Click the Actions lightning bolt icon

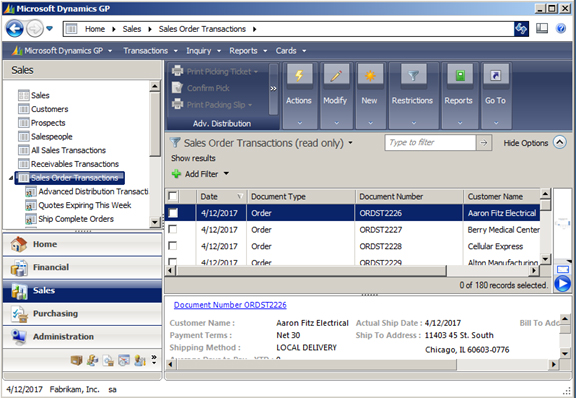(299, 75)
